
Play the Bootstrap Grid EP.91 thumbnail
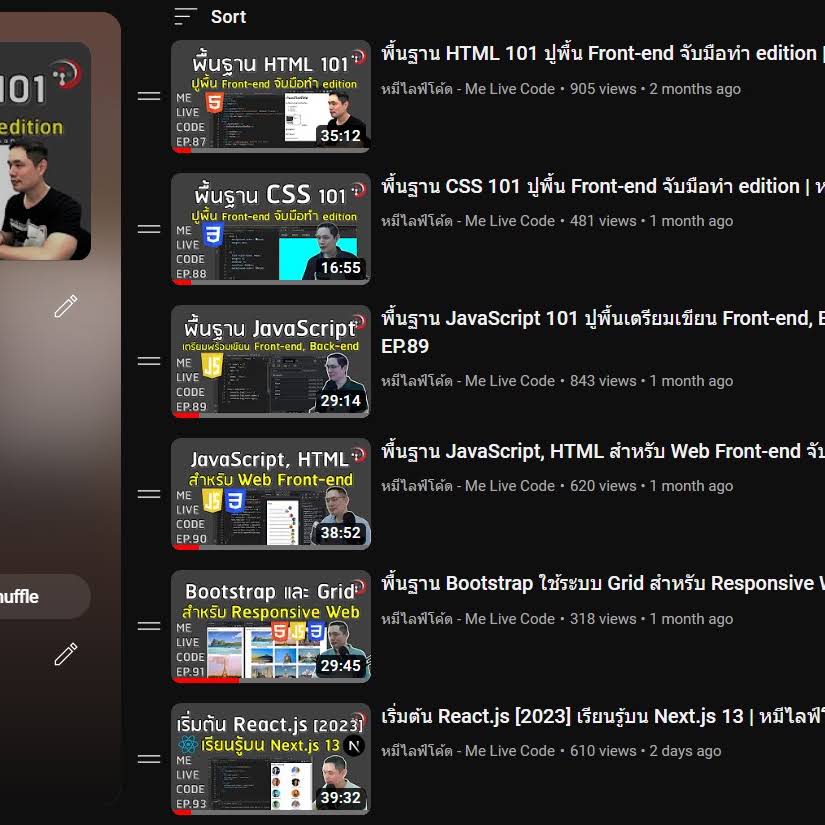point(271,626)
